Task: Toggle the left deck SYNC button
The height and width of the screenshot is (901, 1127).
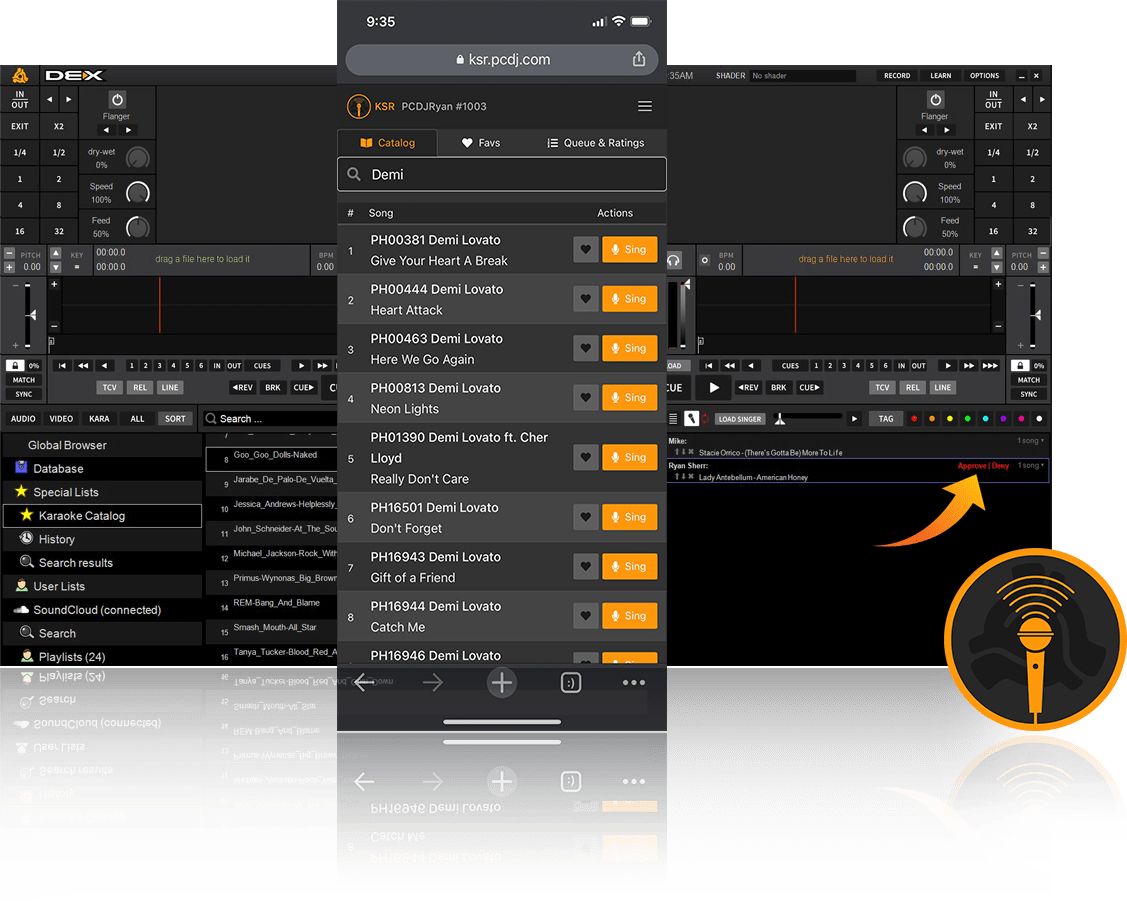Action: pyautogui.click(x=24, y=394)
